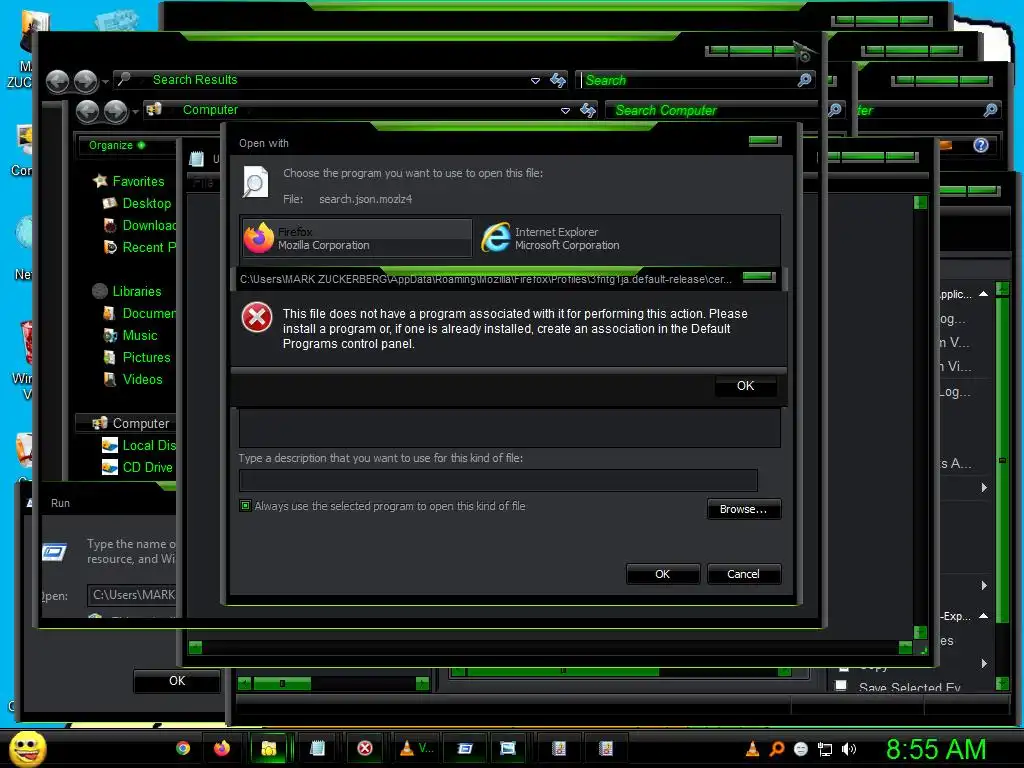Expand submenu arrow below s A... entry
The image size is (1024, 768).
tap(984, 487)
